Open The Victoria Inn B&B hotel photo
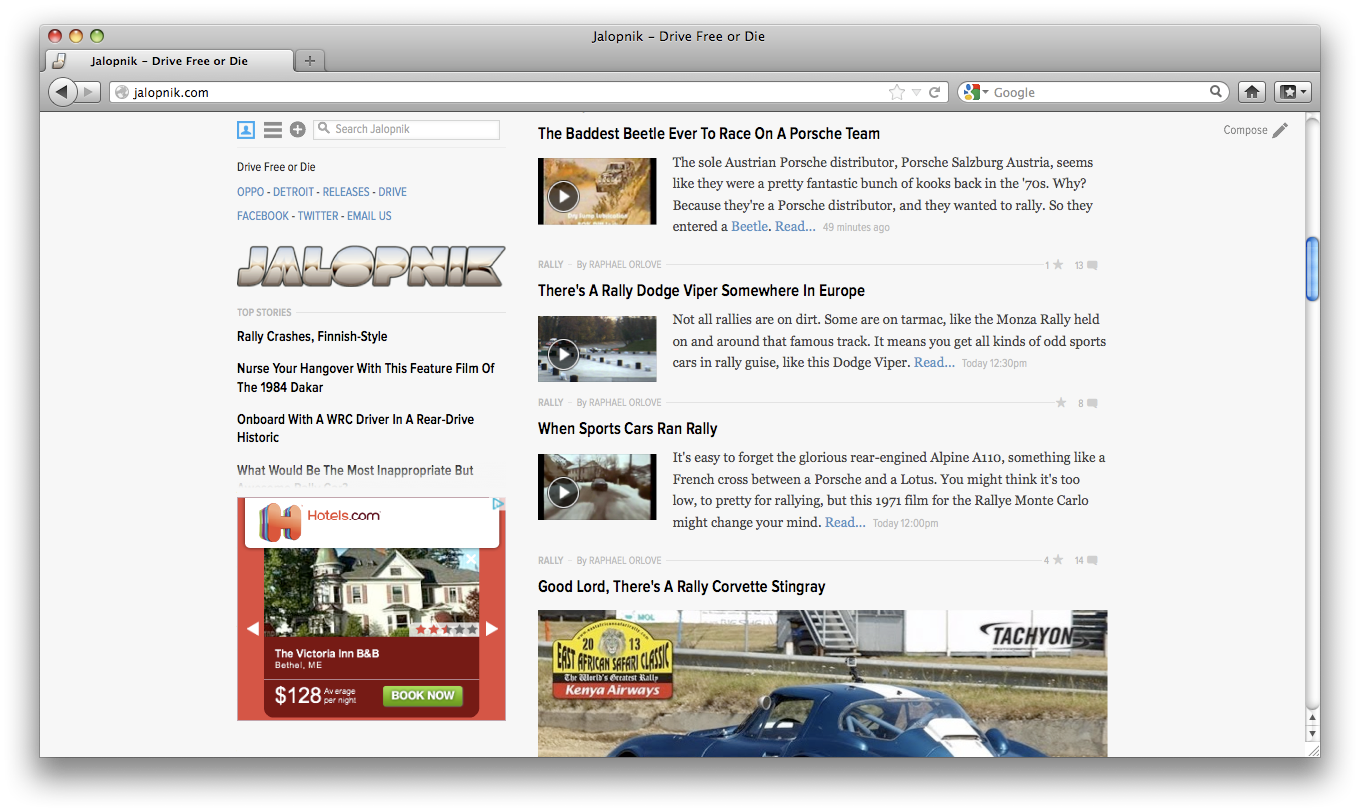 coord(371,593)
